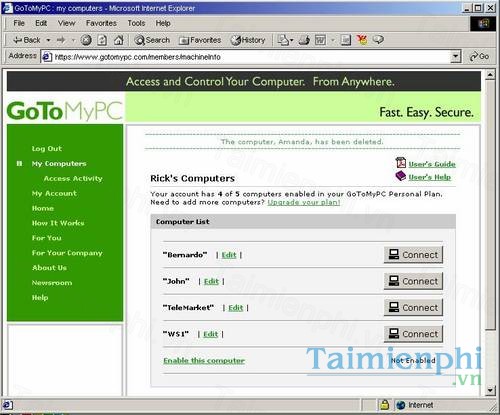Viewport: 500px width, 415px height.
Task: Click the vertical scrollbar thumb
Action: (x=490, y=205)
